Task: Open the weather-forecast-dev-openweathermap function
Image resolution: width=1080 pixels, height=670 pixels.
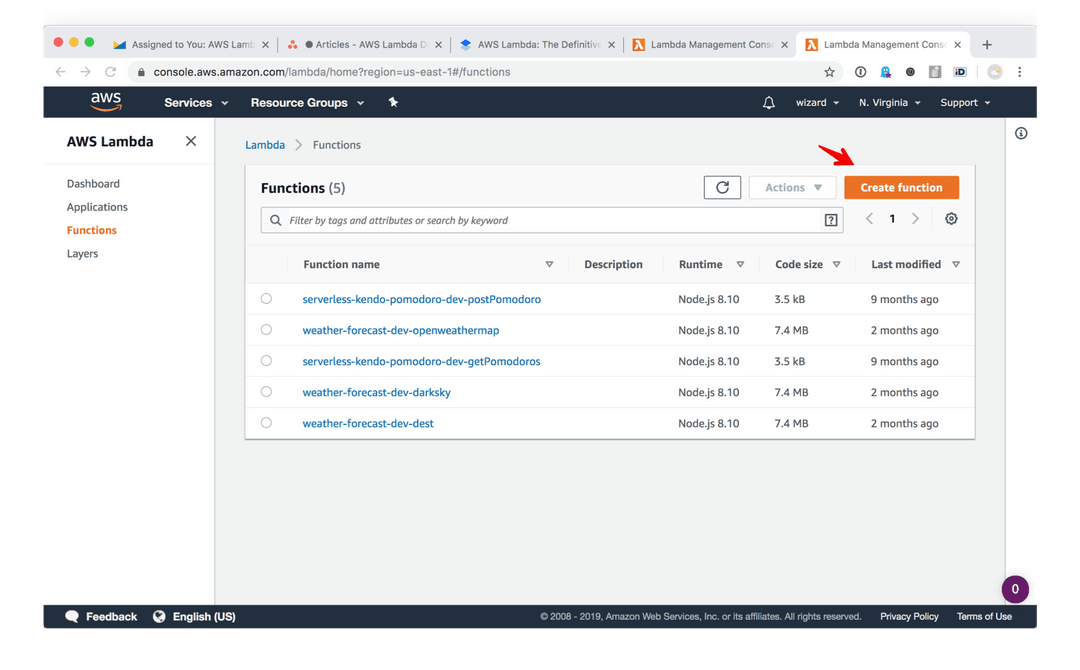Action: point(400,330)
